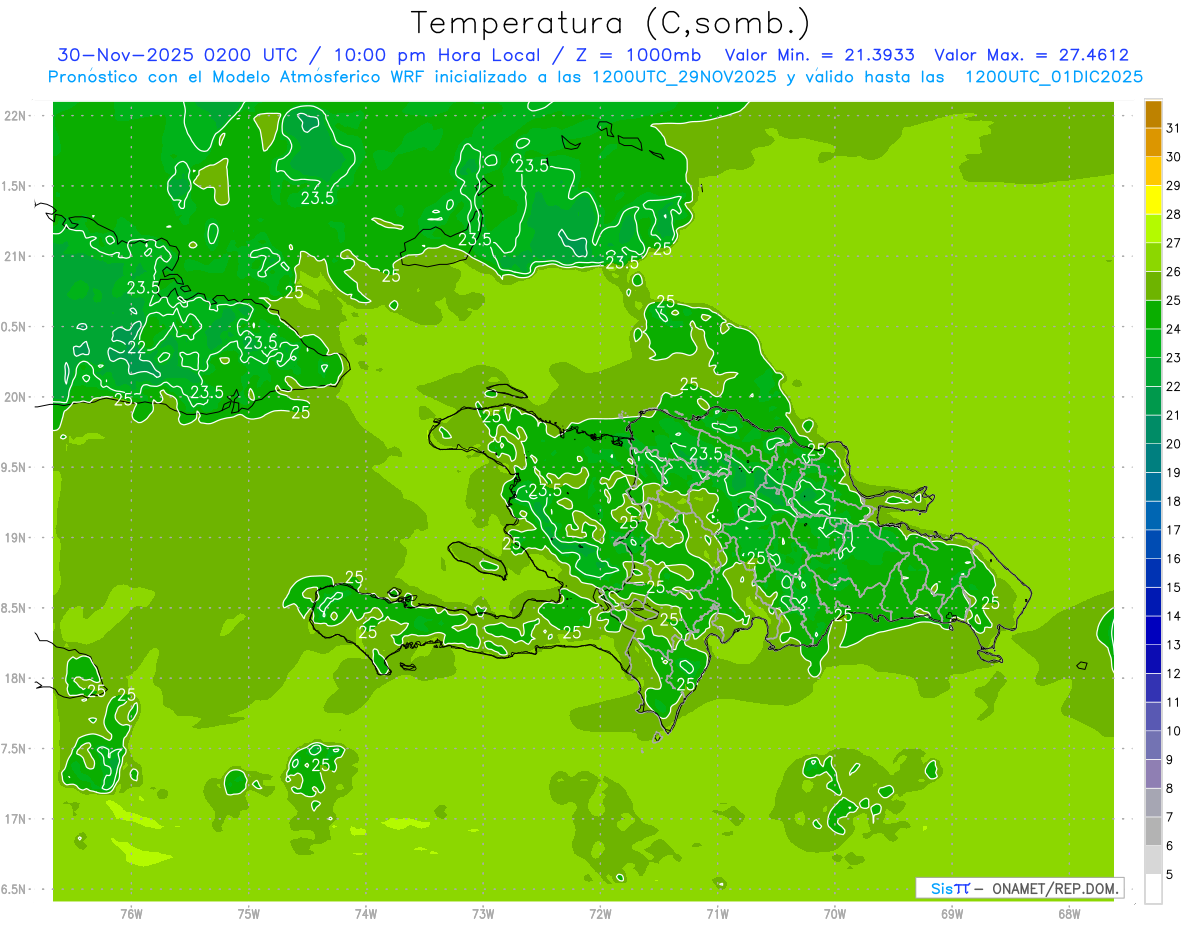1200x927 pixels.
Task: Click the "SisTT - ONAMET/REP.DOM." credit label
Action: (x=1019, y=888)
